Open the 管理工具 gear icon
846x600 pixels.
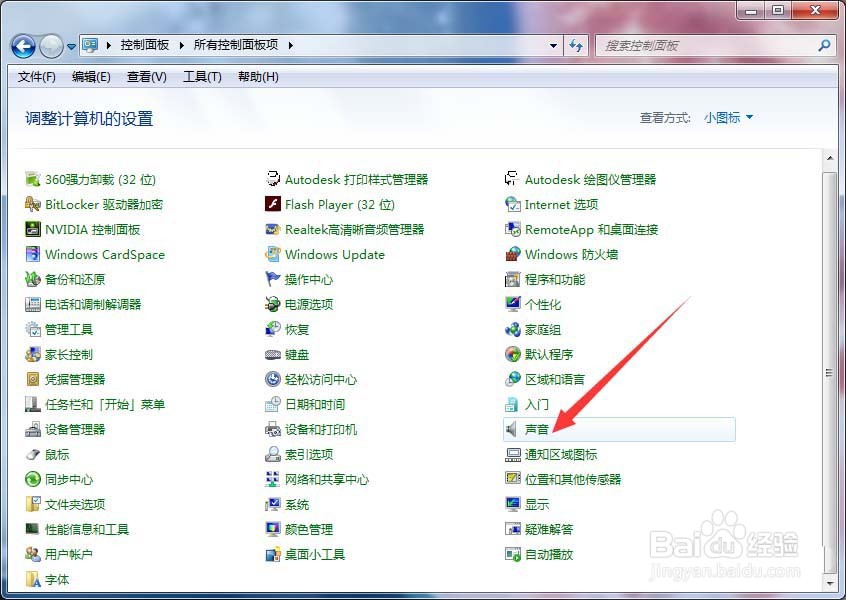coord(33,329)
